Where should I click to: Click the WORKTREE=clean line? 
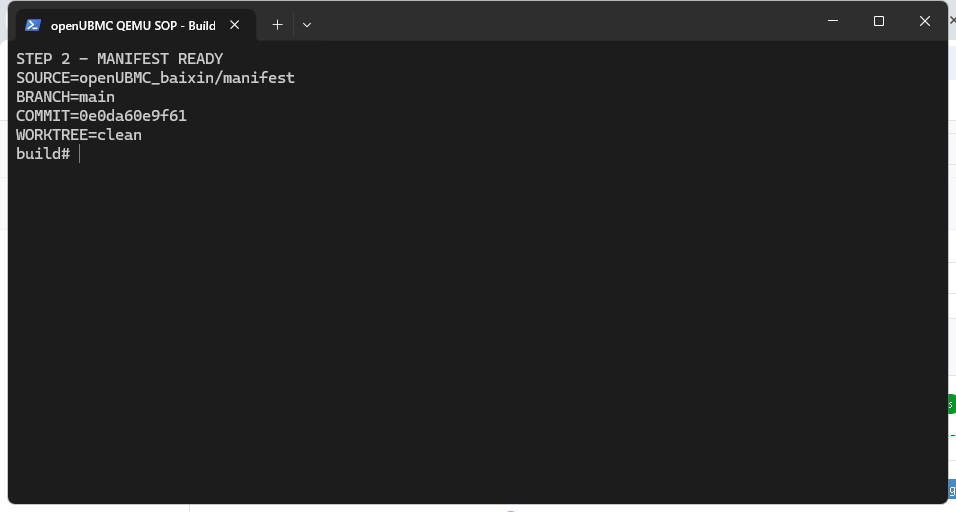pos(79,135)
